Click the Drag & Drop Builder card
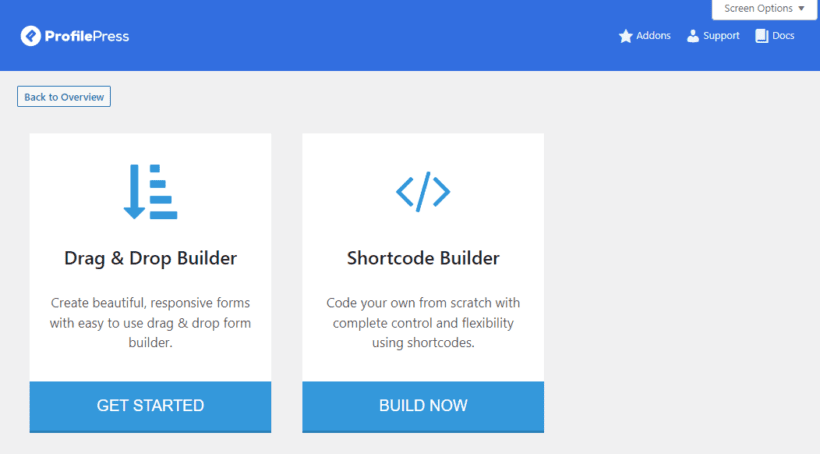Screen dimensions: 820x454 coord(150,283)
